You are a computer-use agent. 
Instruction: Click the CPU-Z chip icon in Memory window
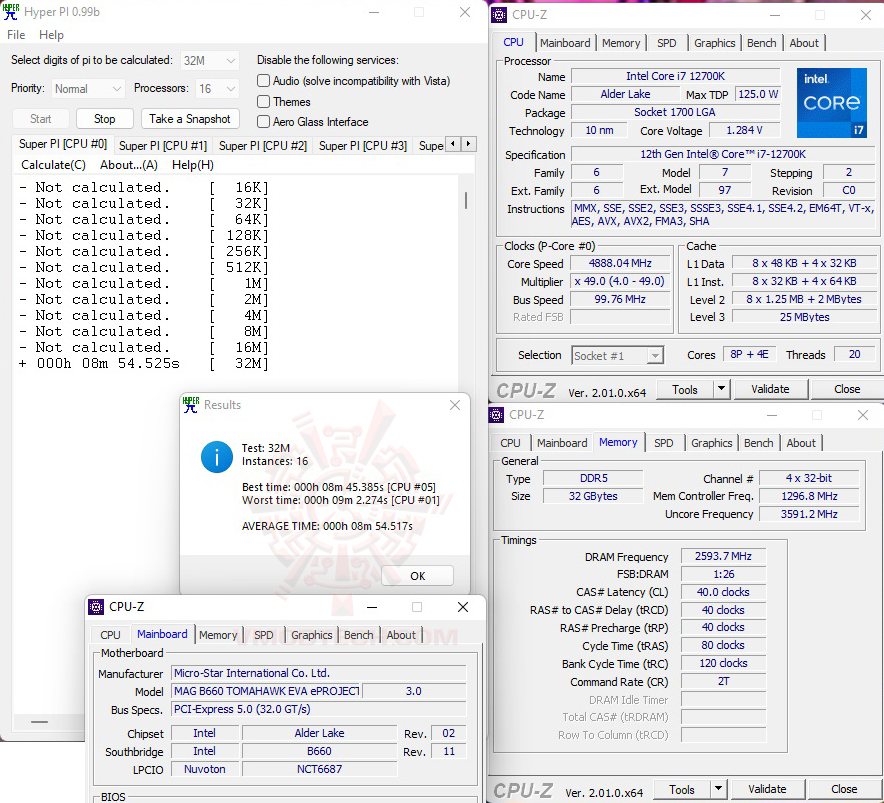(x=496, y=415)
